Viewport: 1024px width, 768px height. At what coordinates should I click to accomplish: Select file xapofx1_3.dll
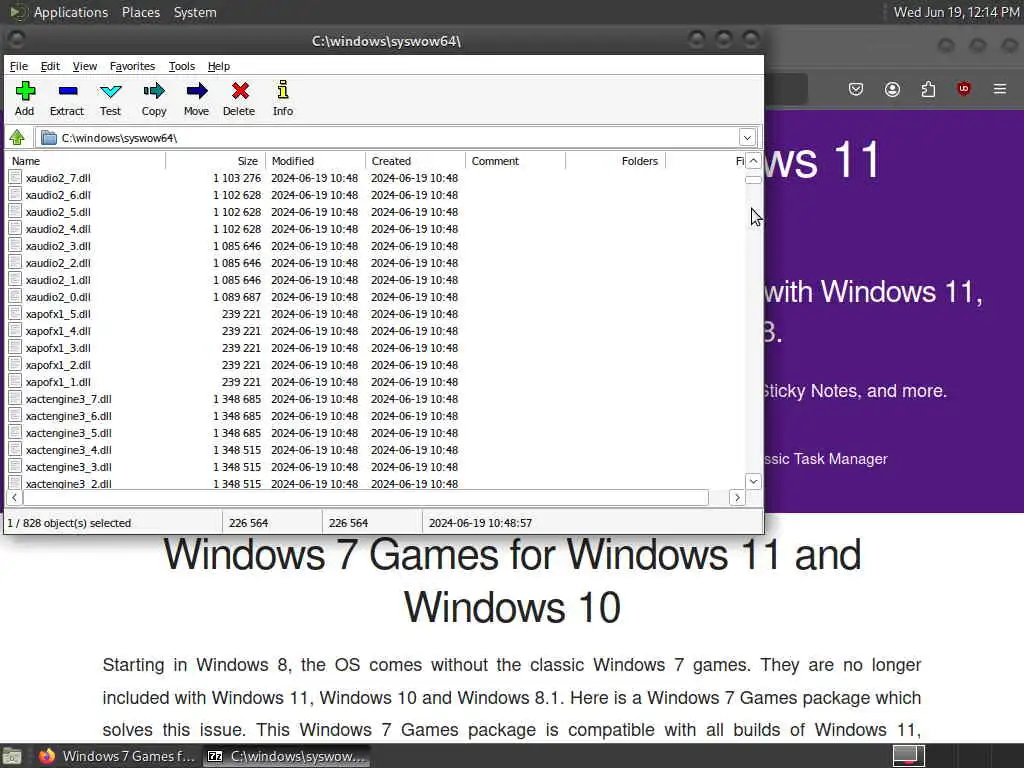tap(58, 347)
